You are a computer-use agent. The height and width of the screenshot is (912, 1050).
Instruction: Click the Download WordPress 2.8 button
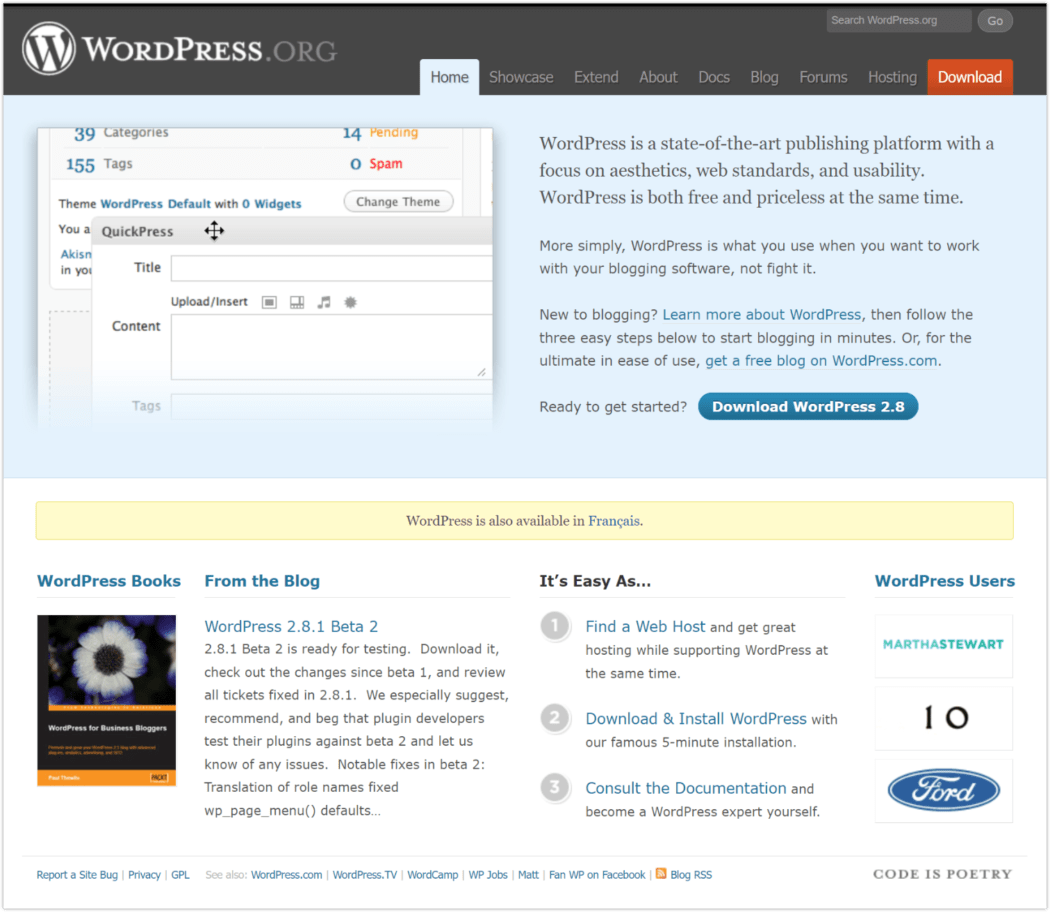(807, 406)
